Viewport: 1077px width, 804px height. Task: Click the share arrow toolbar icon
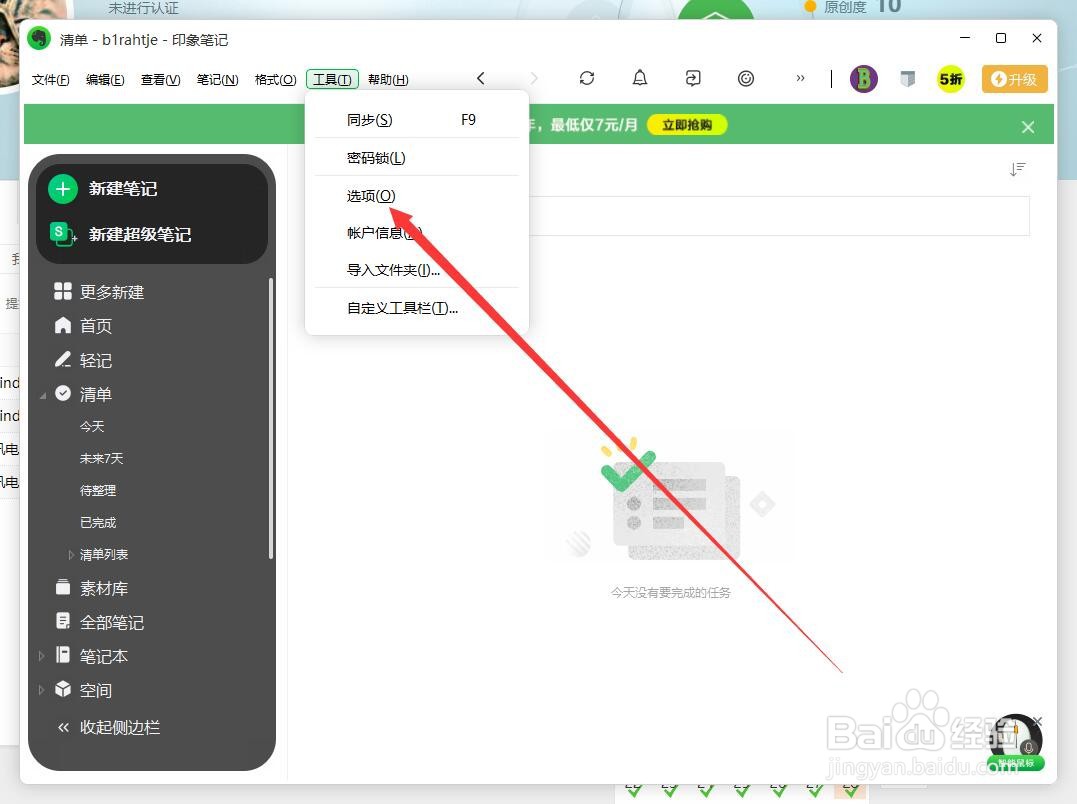point(693,78)
